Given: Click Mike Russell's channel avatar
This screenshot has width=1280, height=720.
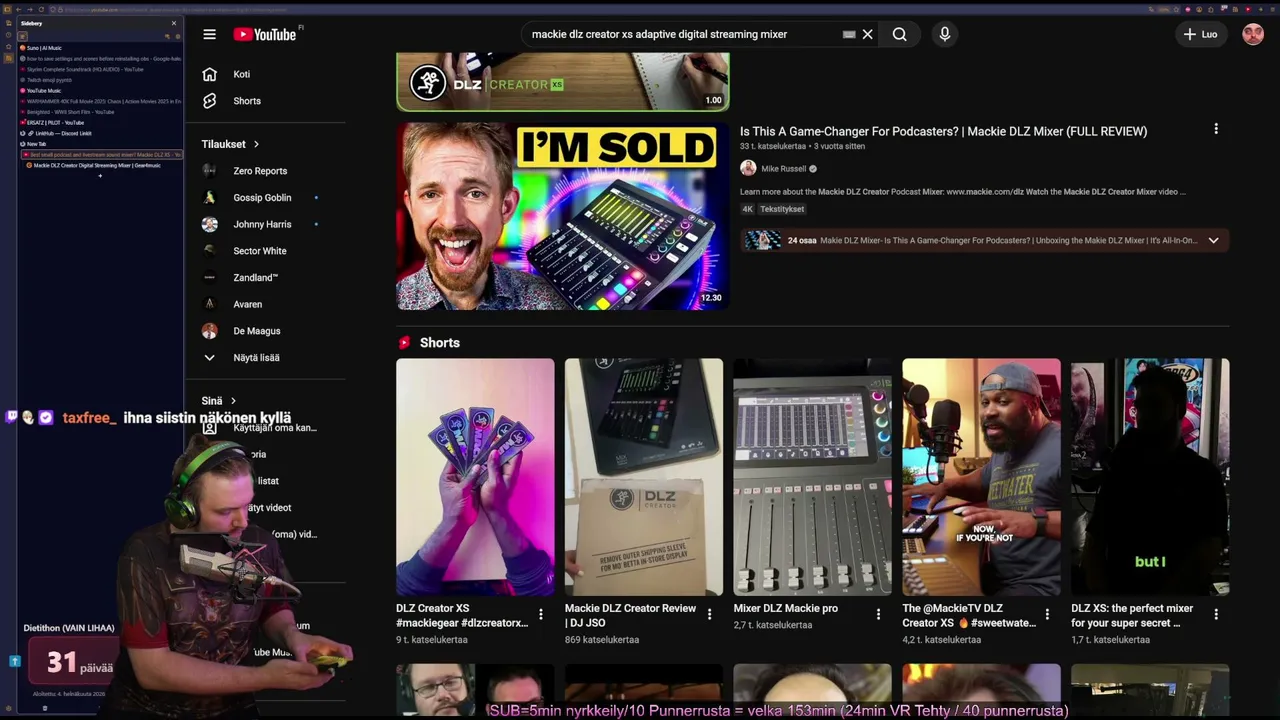Looking at the screenshot, I should click(748, 169).
